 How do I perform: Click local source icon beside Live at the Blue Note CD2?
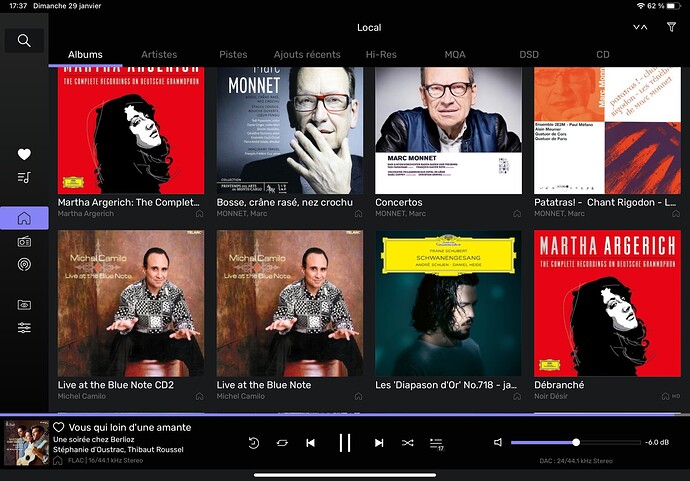point(200,397)
